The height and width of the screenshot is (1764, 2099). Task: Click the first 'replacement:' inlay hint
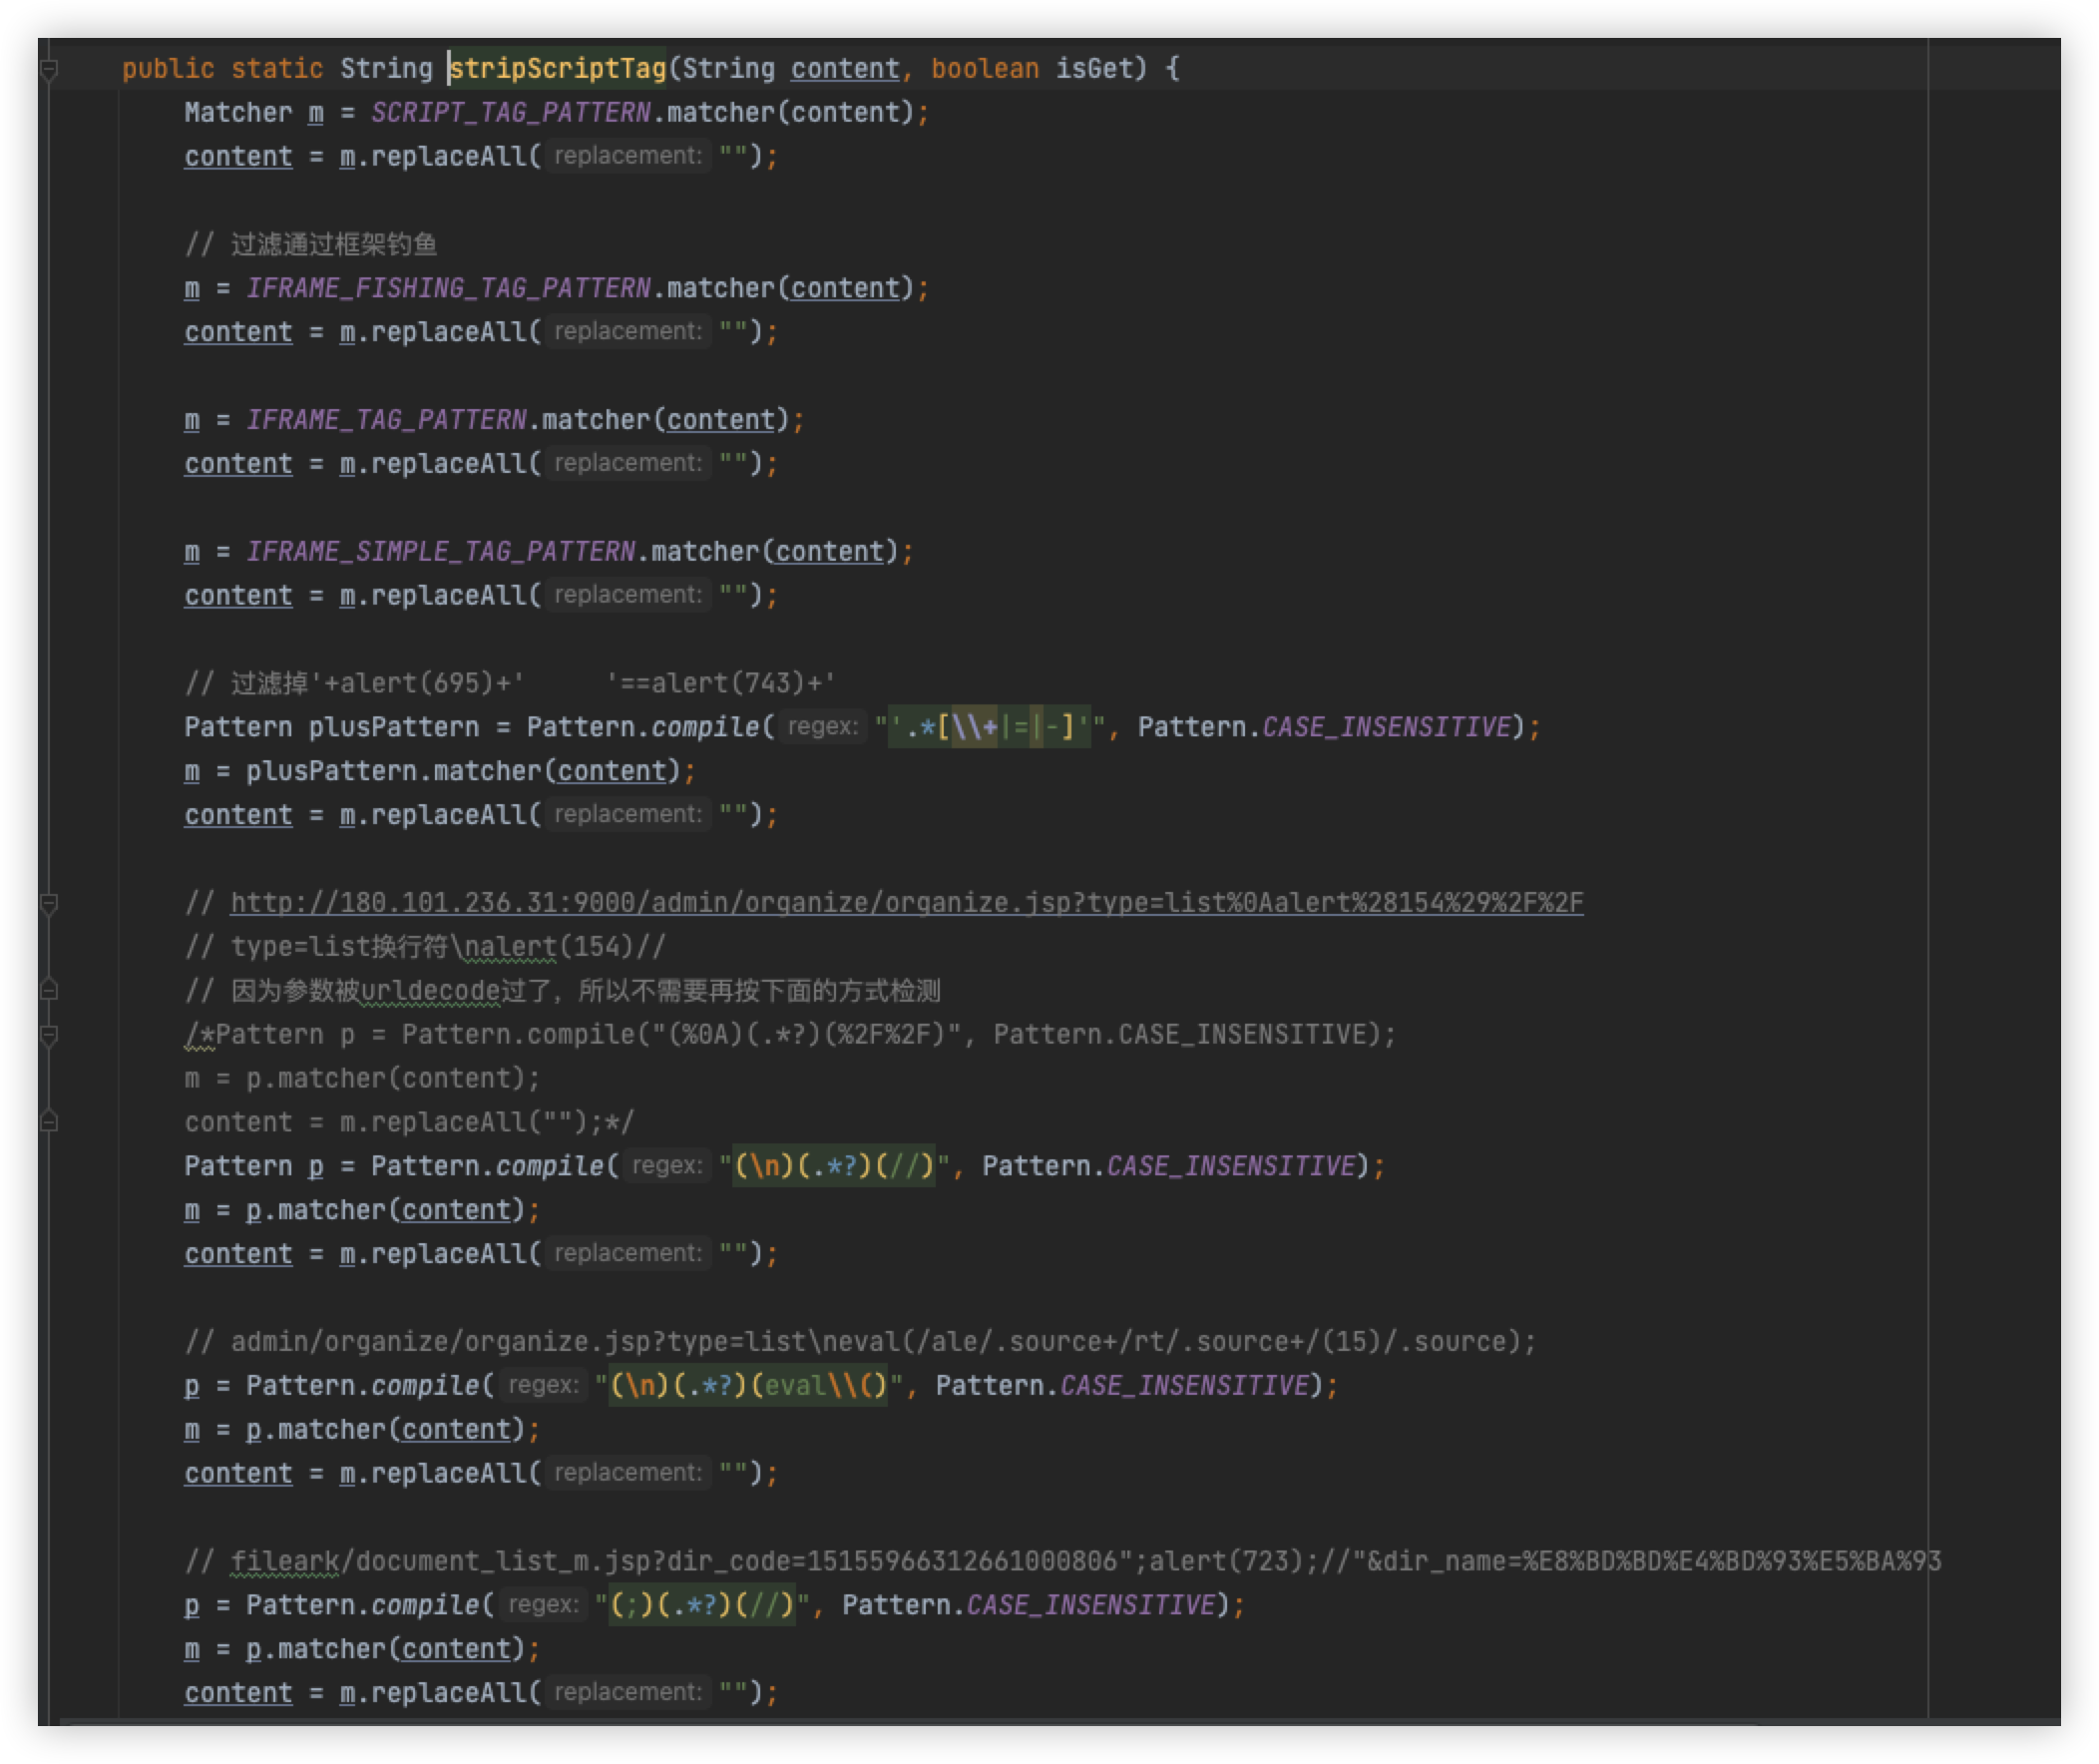[x=628, y=156]
